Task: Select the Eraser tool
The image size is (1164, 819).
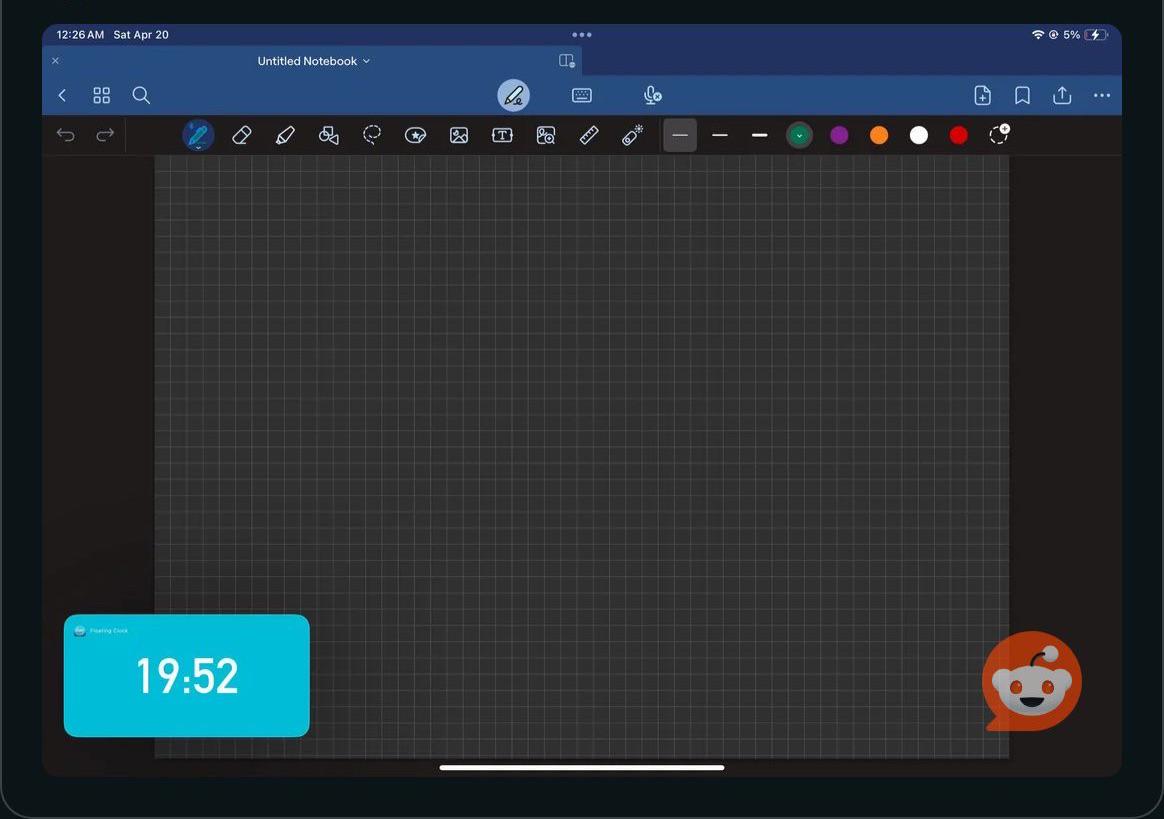Action: point(241,134)
